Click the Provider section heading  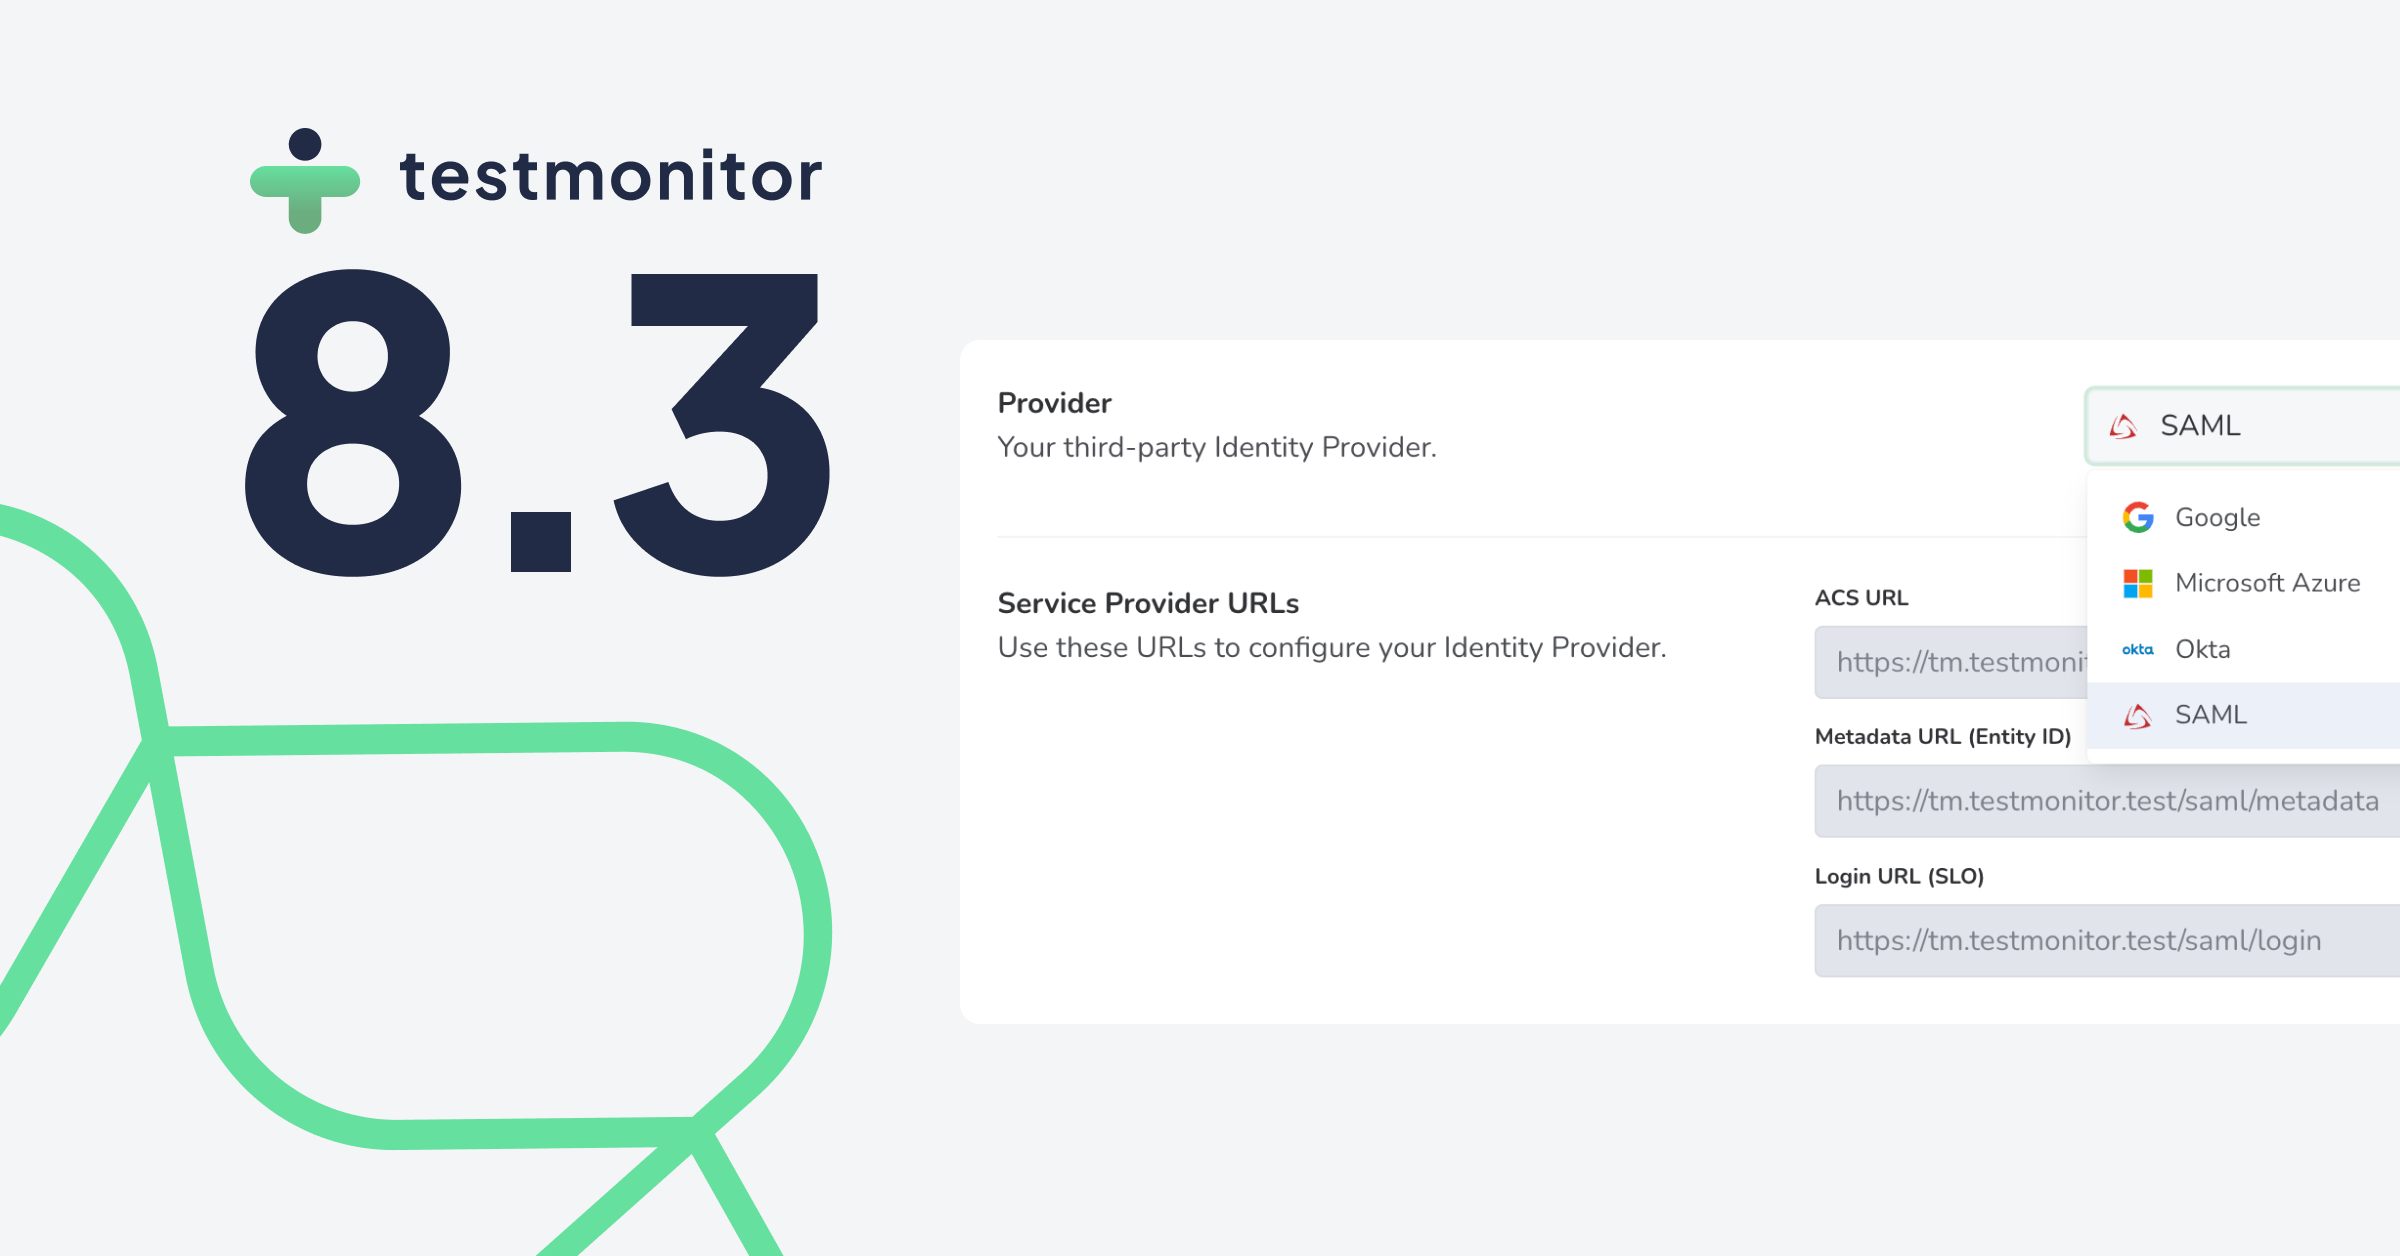(x=1054, y=403)
